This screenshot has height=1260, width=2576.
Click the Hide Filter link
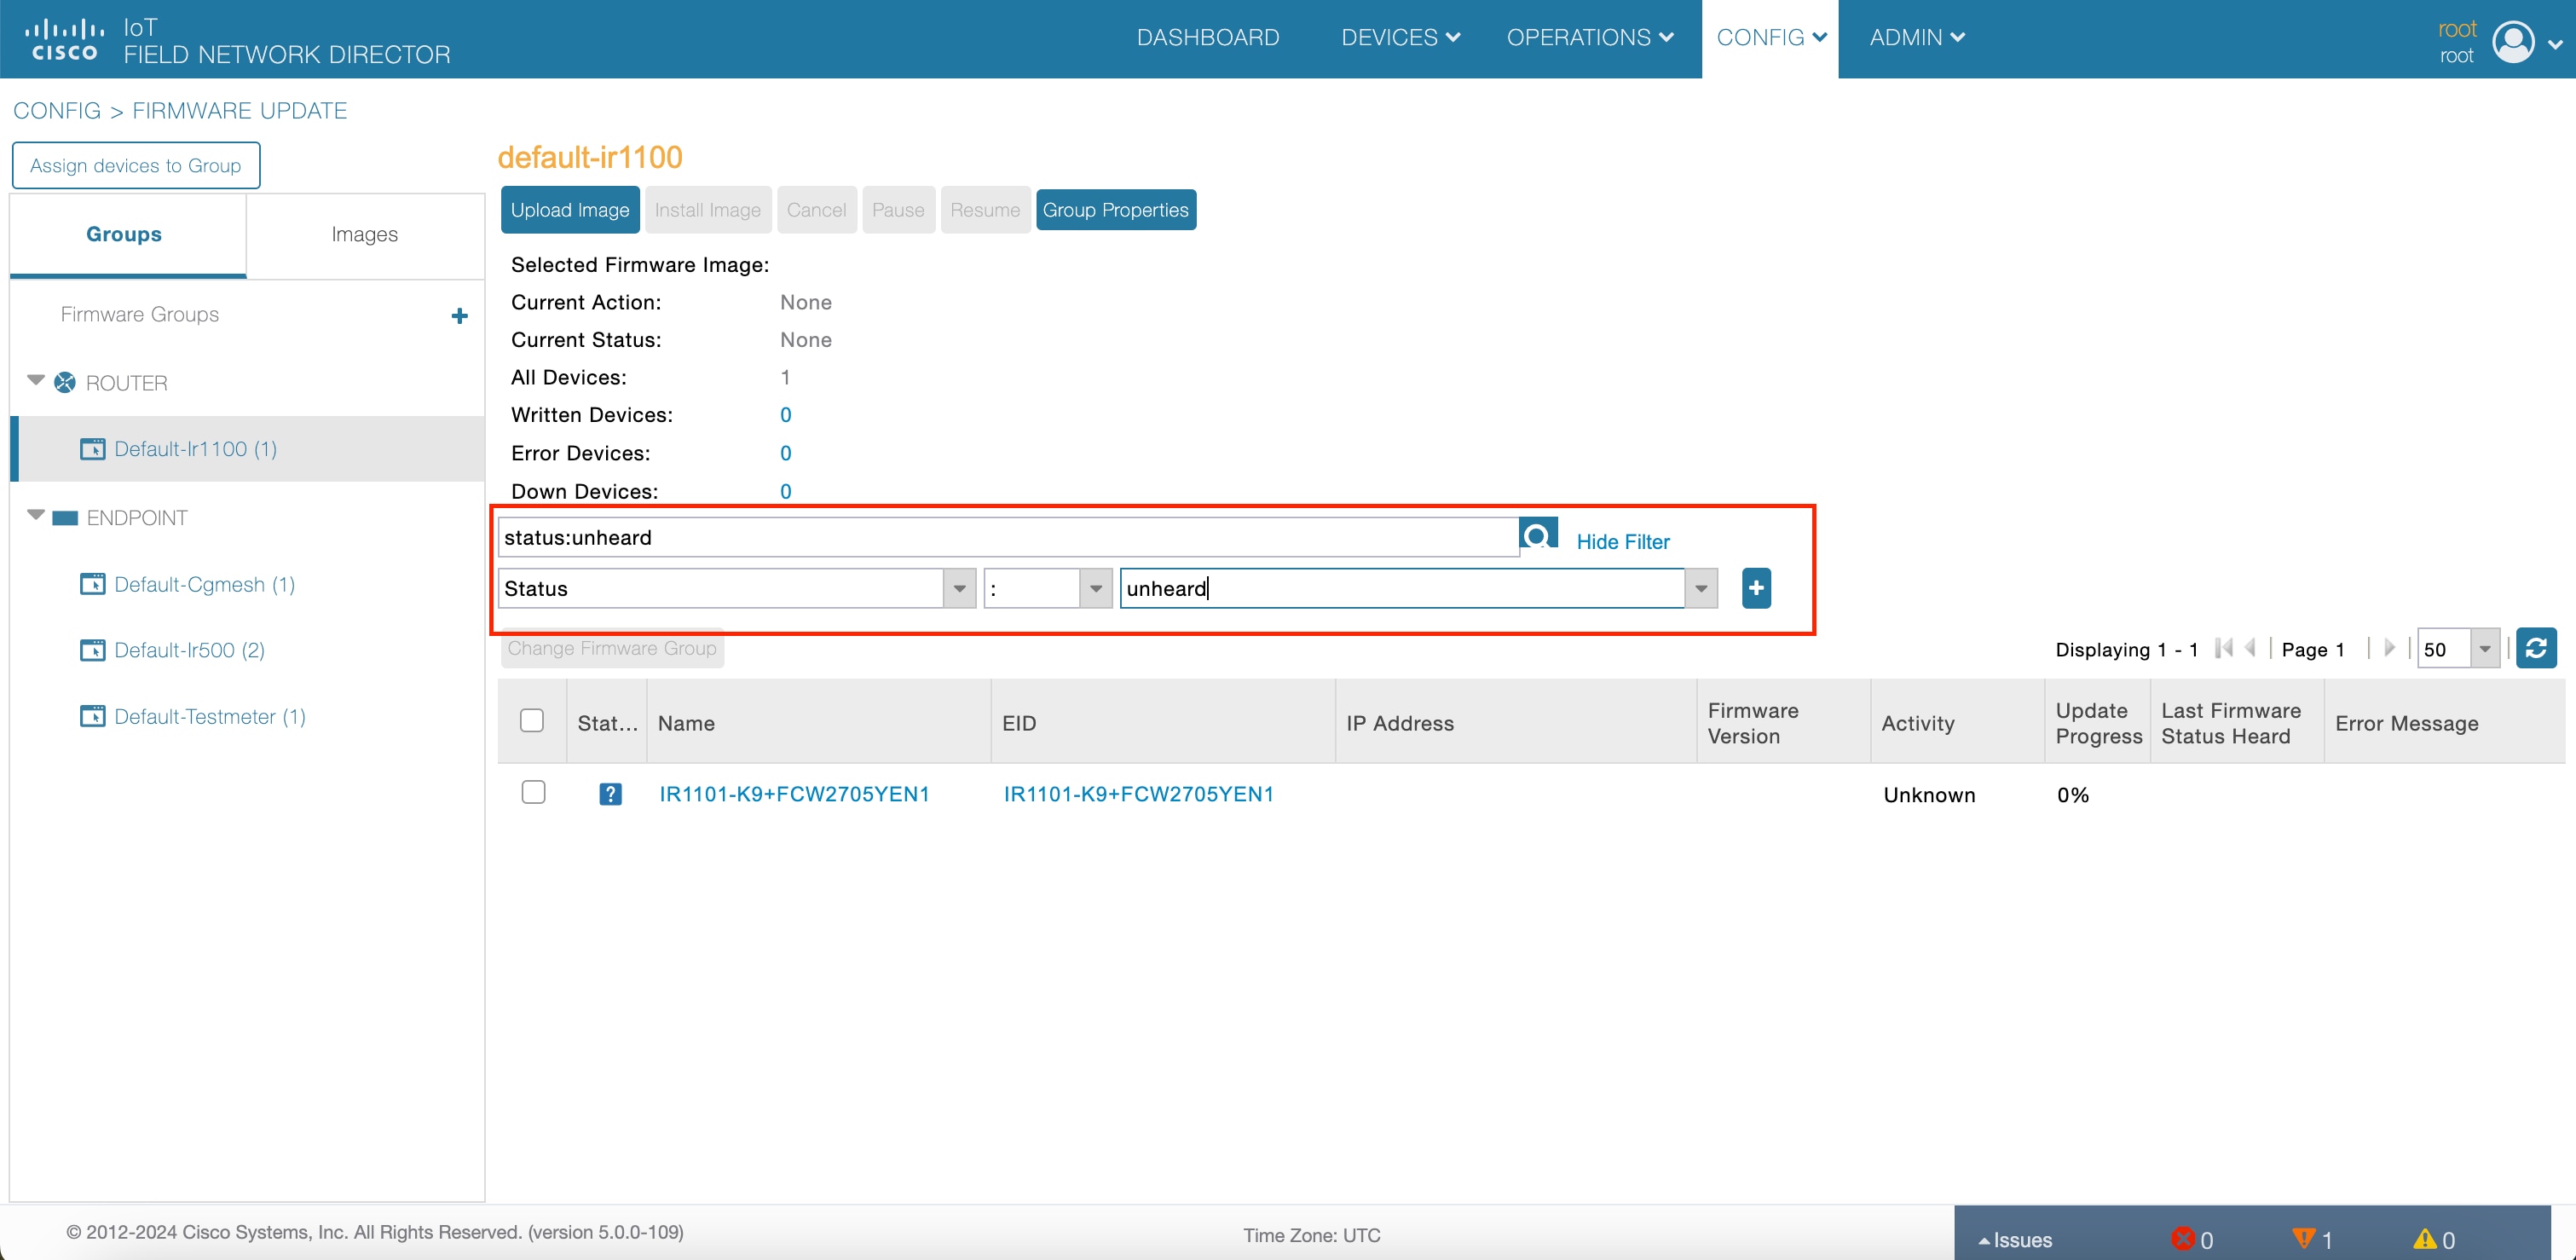pos(1623,541)
